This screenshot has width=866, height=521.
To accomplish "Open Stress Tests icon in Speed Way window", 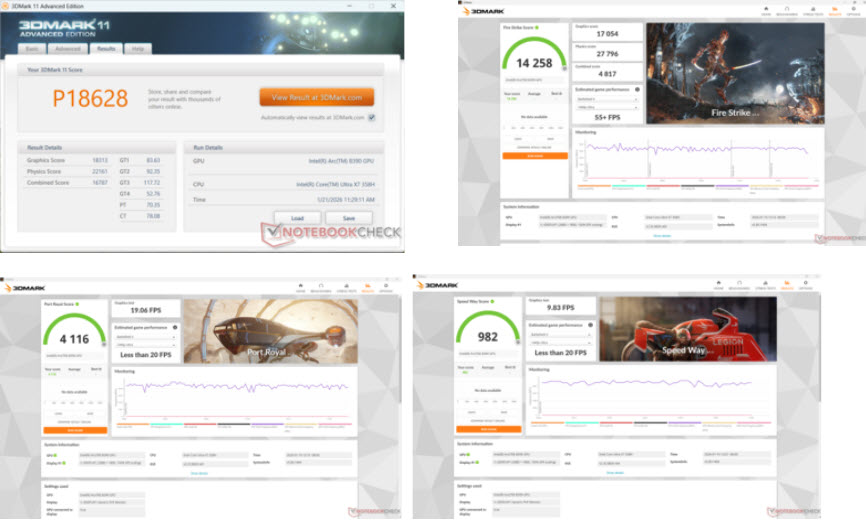I will [x=765, y=285].
